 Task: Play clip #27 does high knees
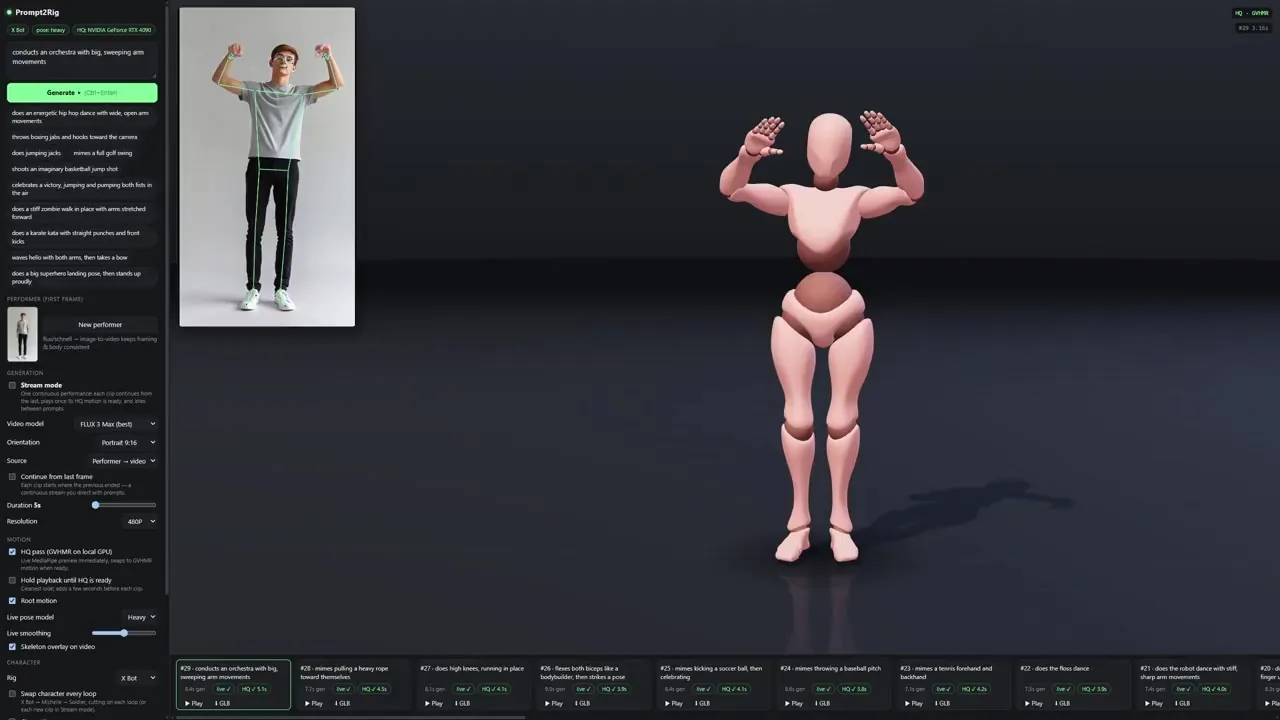tap(434, 703)
